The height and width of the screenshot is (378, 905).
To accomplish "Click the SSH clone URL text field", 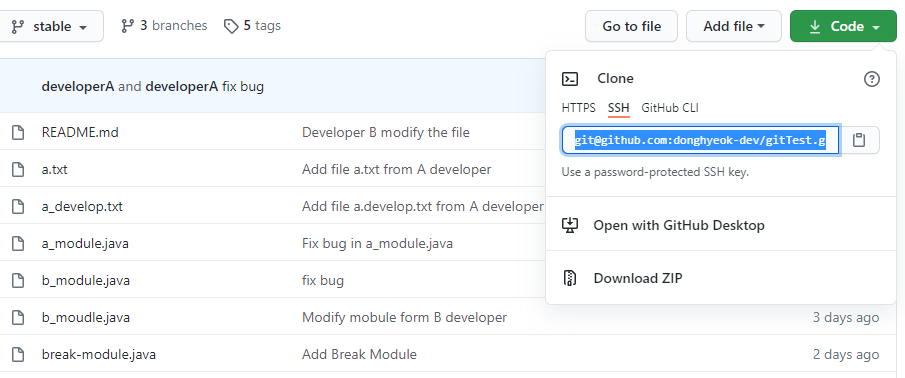I will (x=701, y=140).
